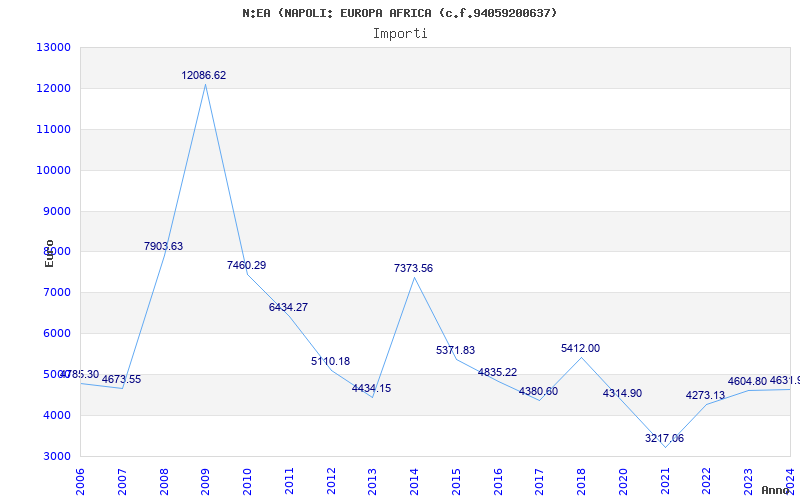The width and height of the screenshot is (800, 500).
Task: Click the 2018 x-axis year label
Action: click(582, 481)
